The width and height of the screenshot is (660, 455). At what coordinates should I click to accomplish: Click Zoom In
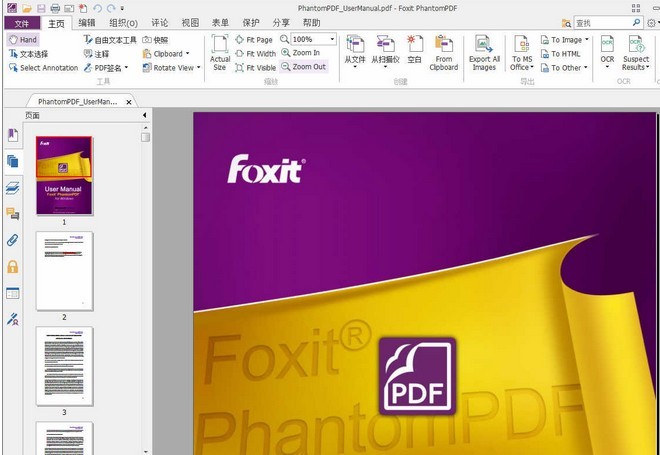tap(301, 53)
